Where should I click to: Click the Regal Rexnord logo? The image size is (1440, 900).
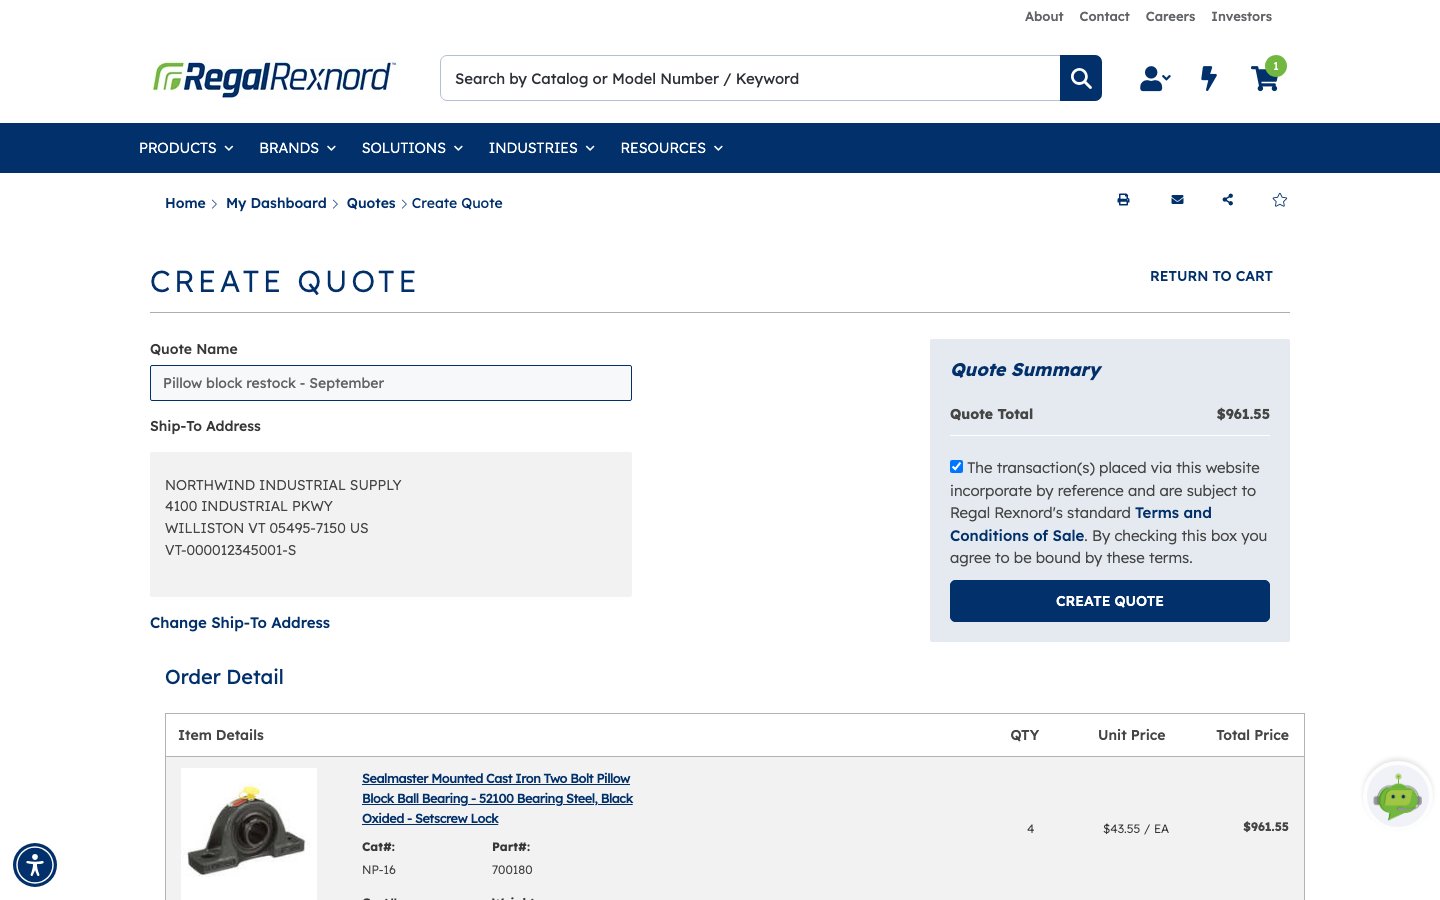coord(274,78)
